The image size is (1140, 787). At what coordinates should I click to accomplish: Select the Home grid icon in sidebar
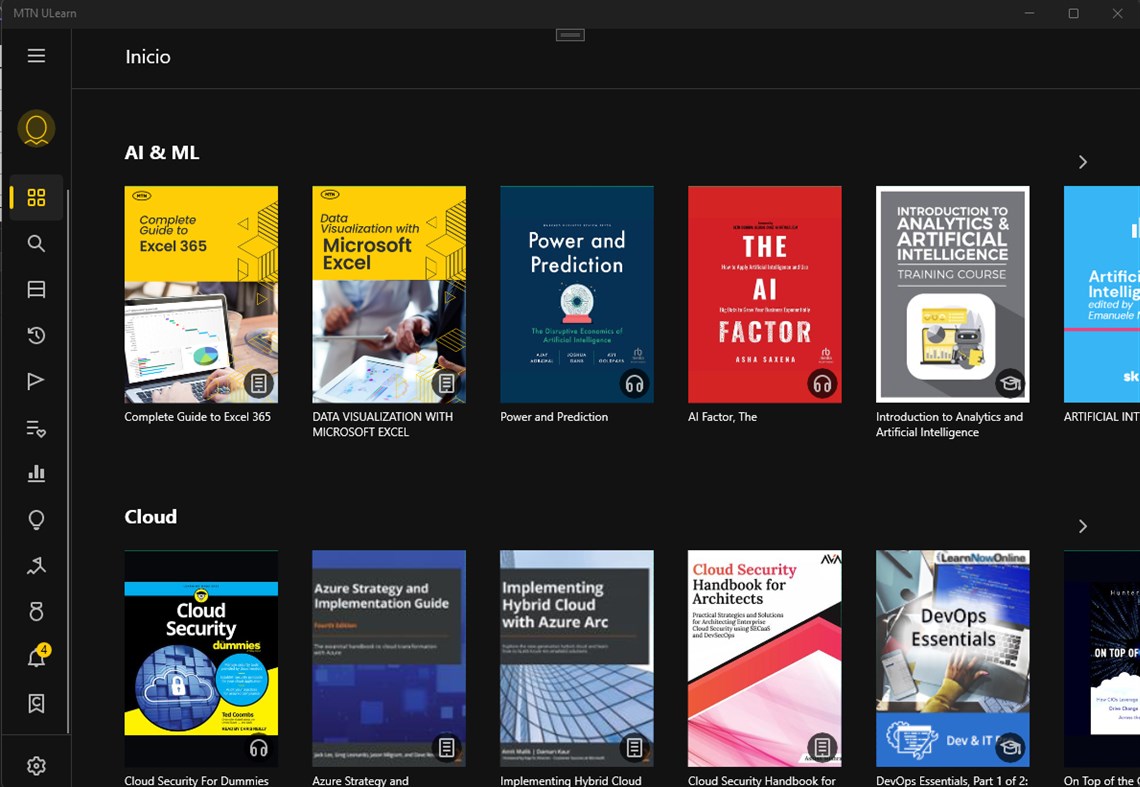pos(36,197)
